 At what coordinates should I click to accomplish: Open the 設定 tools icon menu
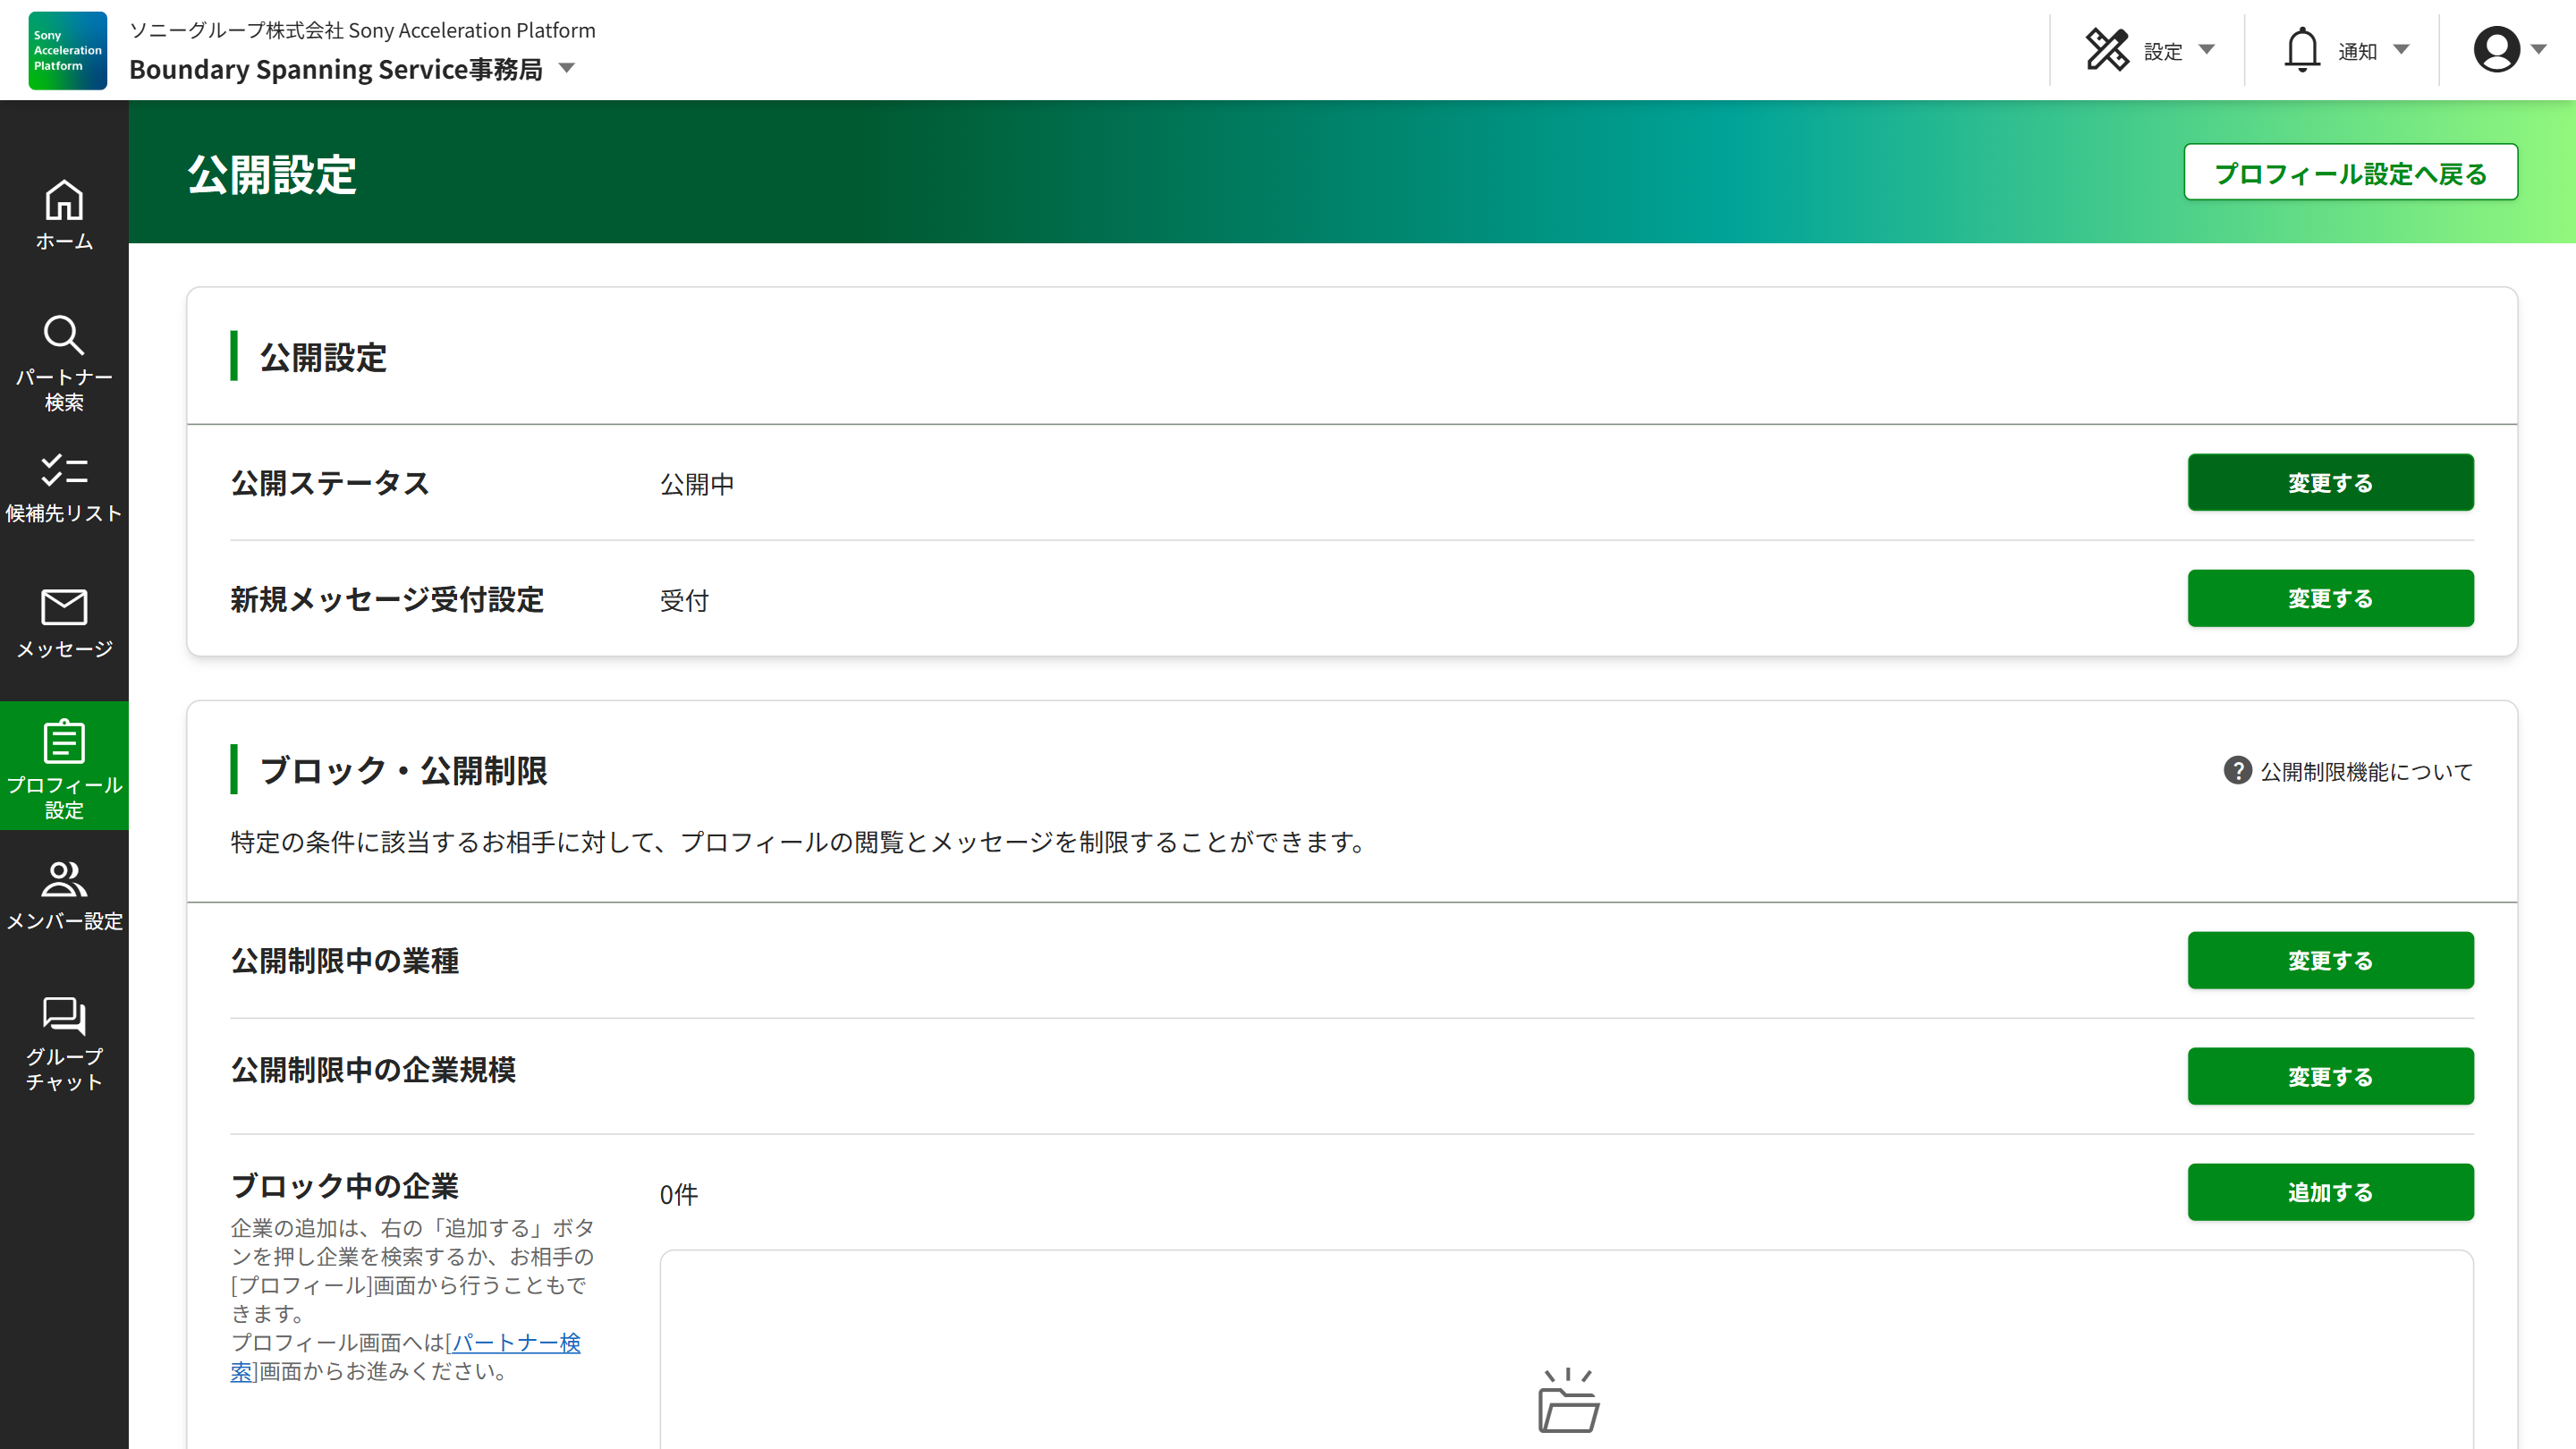(2108, 48)
